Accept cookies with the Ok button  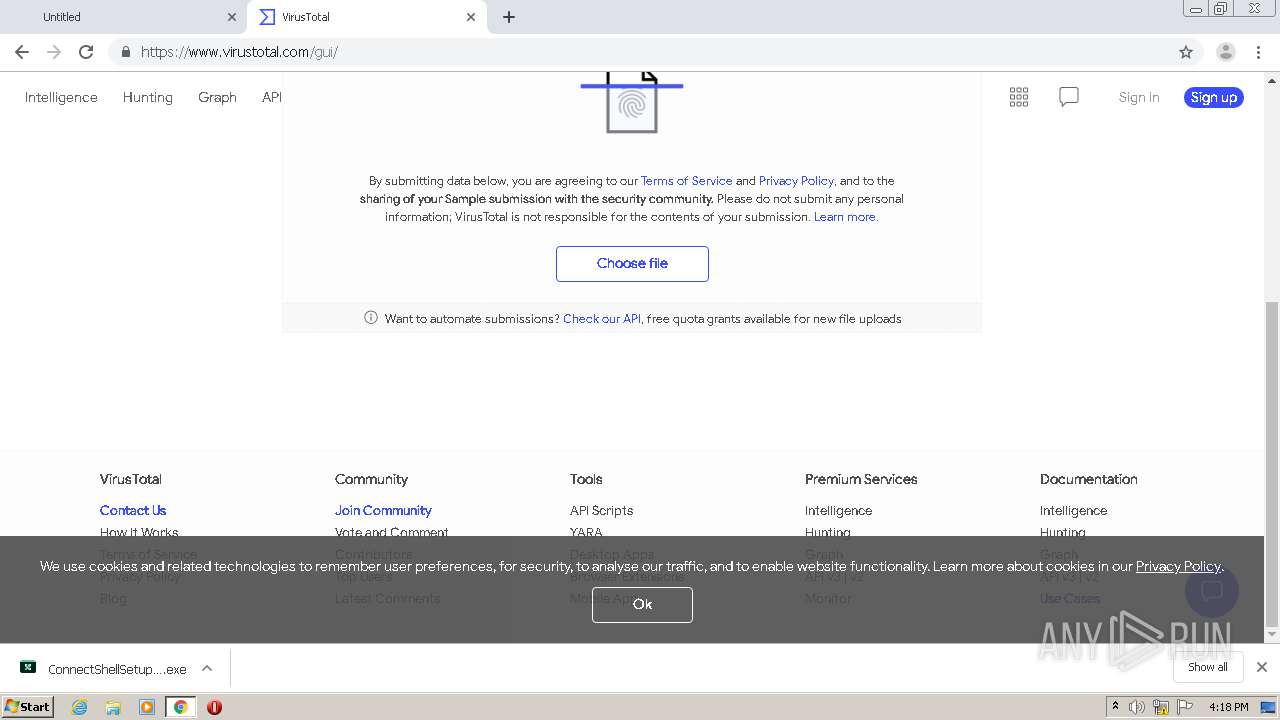coord(642,604)
